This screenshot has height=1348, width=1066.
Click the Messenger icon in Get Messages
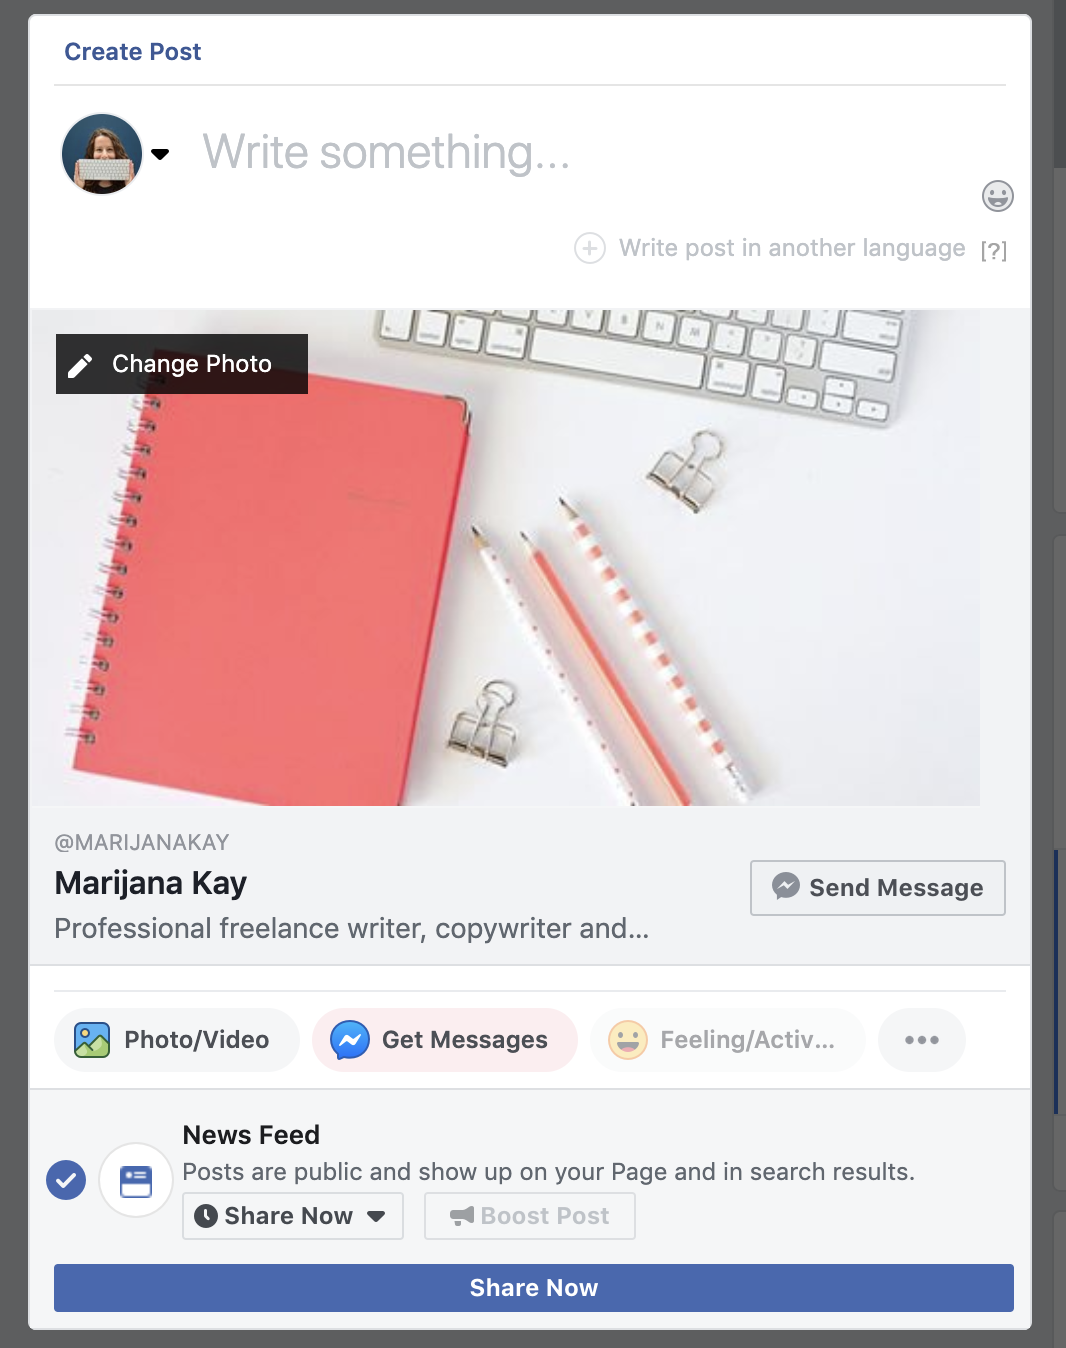tap(350, 1040)
